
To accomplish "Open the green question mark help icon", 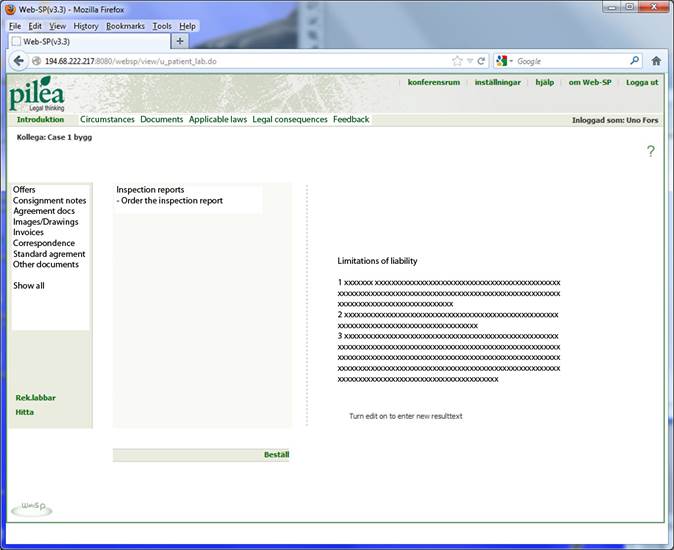I will tap(650, 152).
